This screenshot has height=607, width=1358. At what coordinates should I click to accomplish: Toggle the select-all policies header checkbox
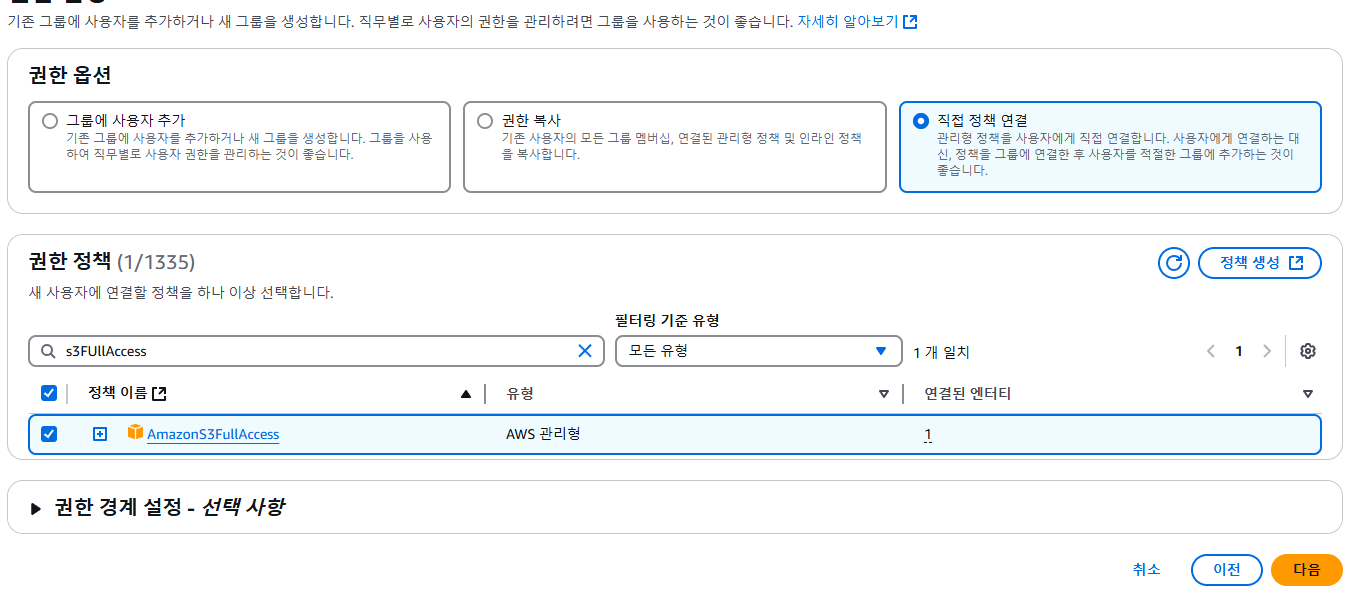49,393
